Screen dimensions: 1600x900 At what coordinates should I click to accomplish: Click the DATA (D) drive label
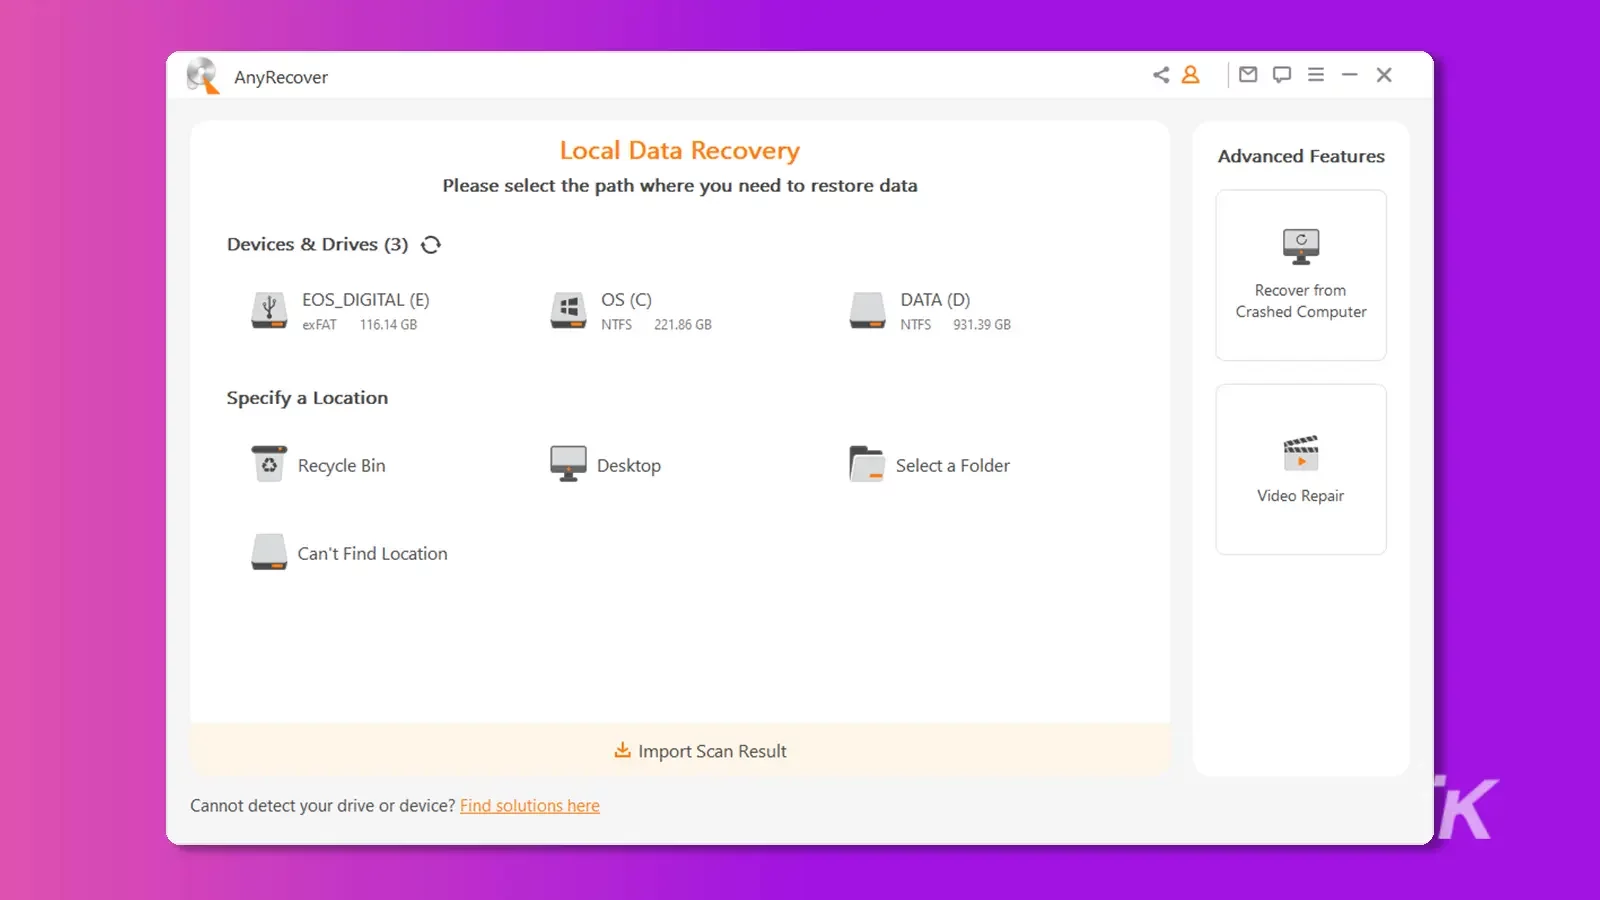[x=935, y=300]
